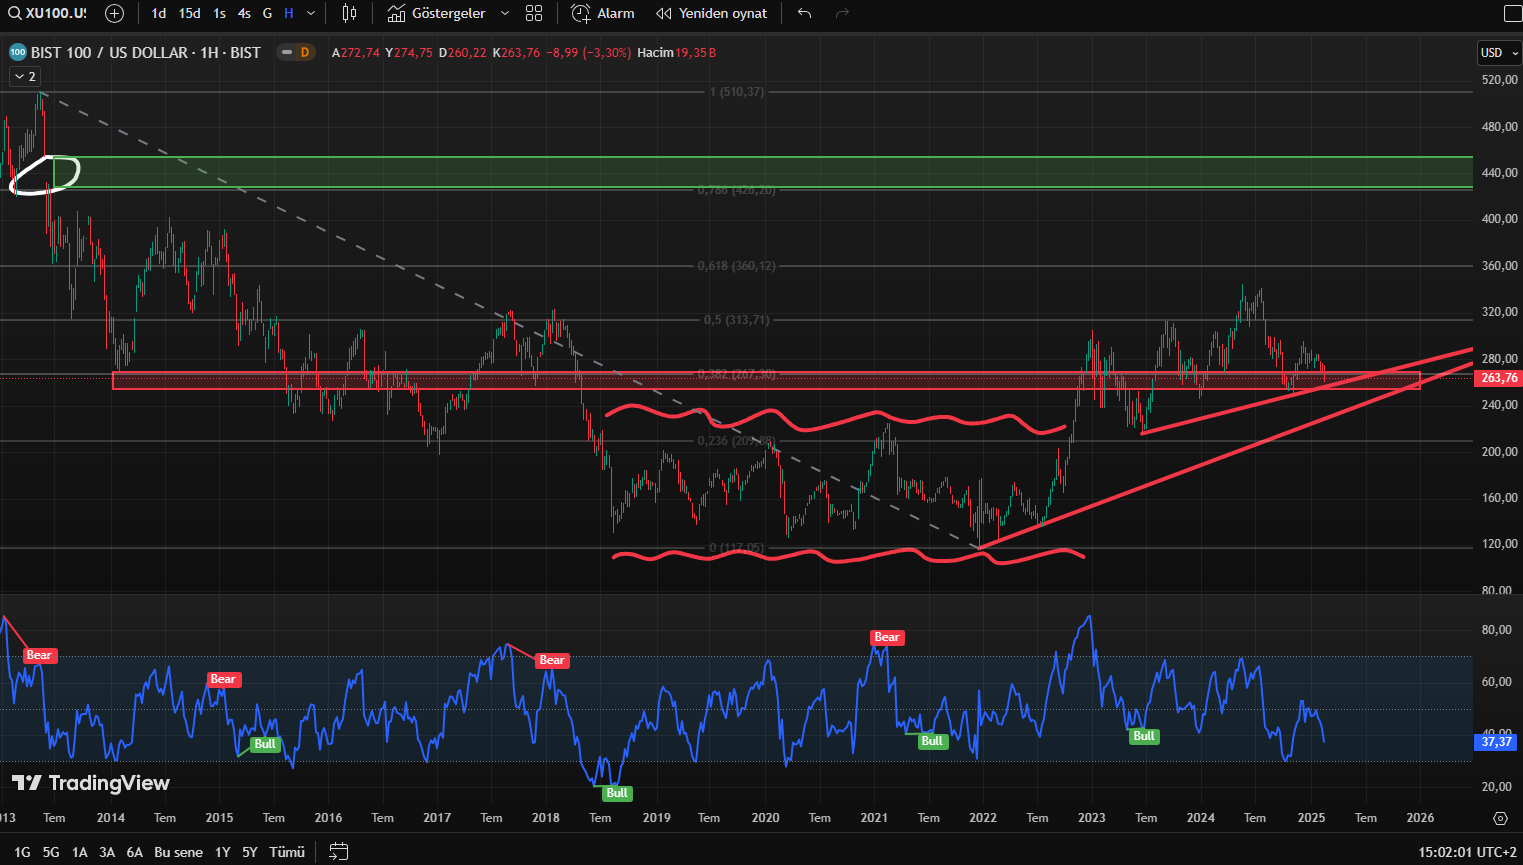
Task: Click the undo arrow
Action: pos(804,13)
